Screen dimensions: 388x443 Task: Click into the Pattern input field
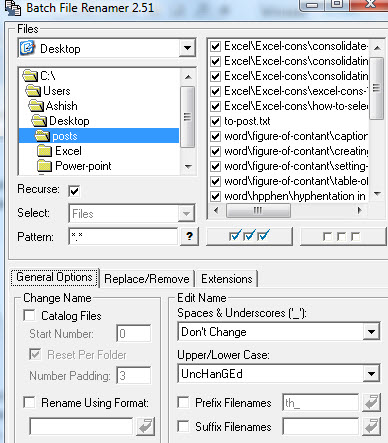[123, 236]
